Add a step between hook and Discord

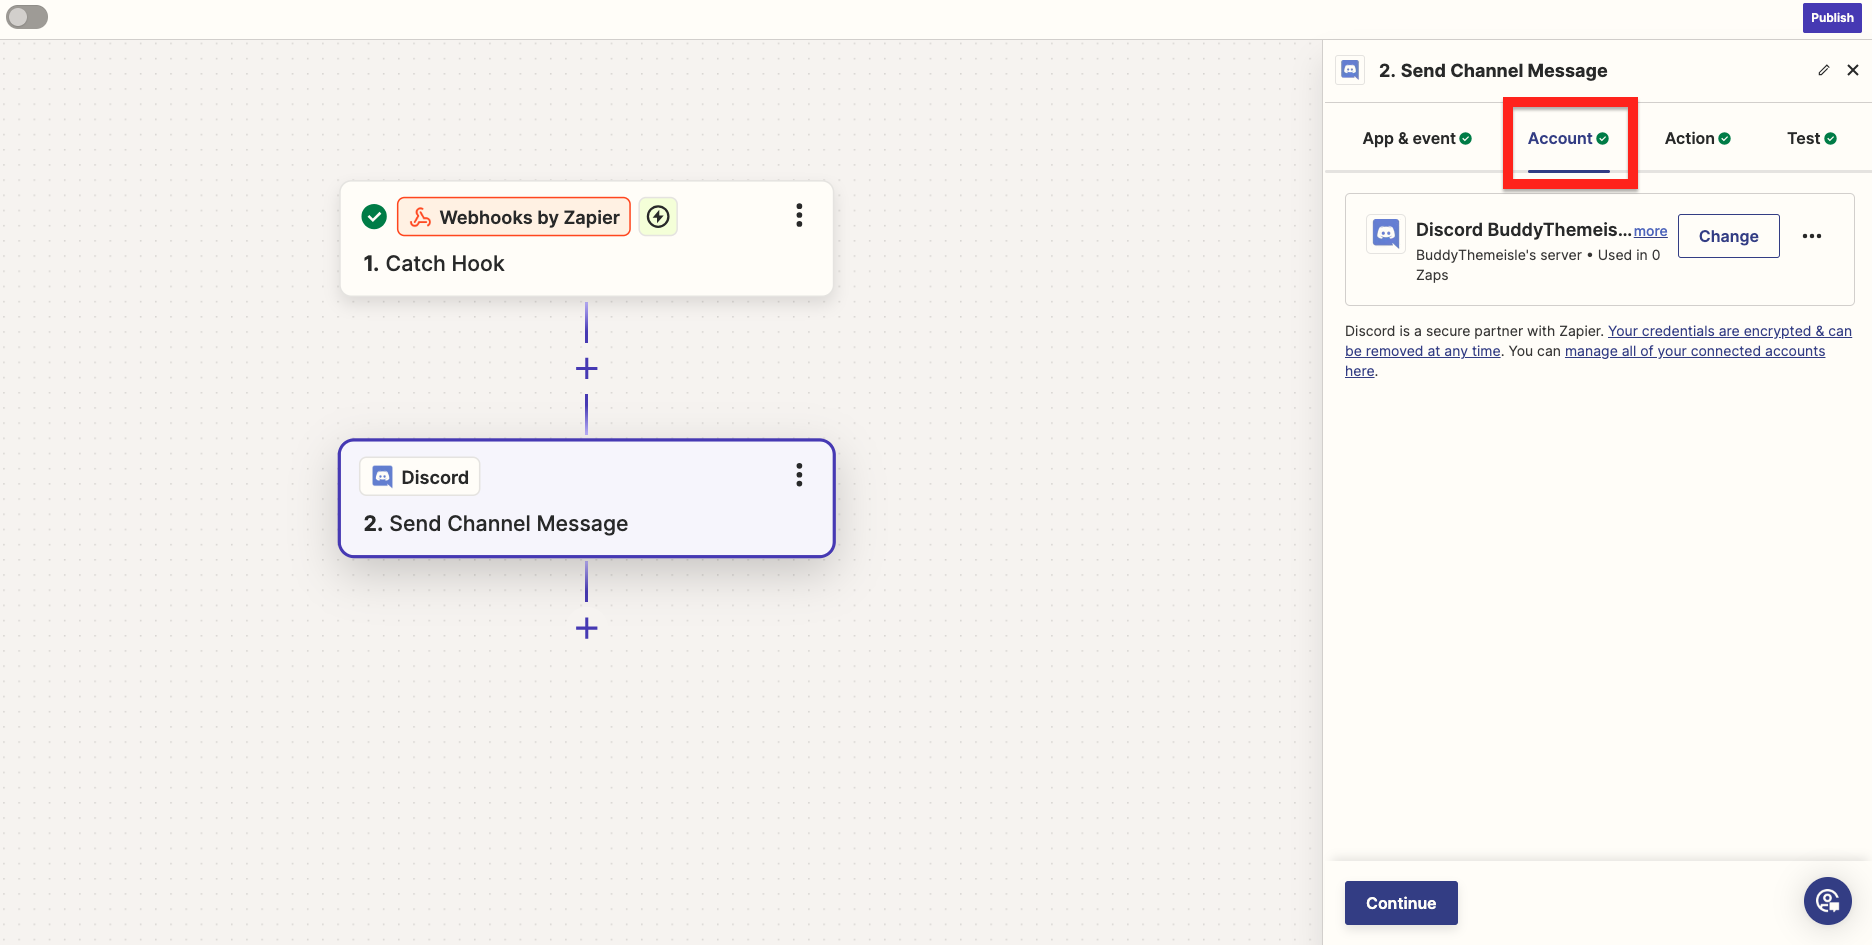coord(587,369)
